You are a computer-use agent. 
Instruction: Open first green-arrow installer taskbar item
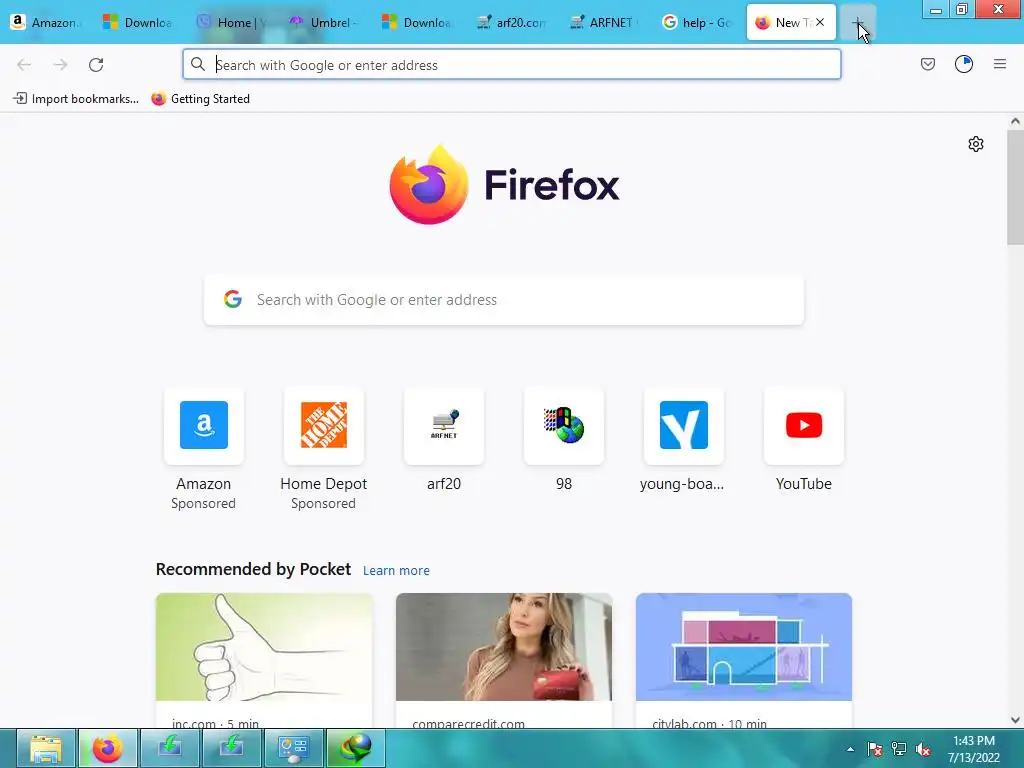tap(170, 748)
